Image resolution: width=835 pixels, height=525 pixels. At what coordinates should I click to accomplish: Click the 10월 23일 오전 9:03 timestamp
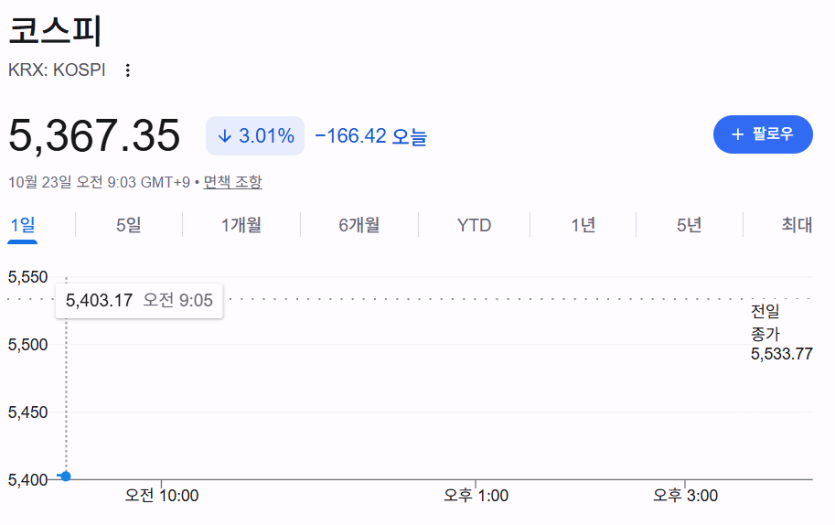click(x=99, y=182)
